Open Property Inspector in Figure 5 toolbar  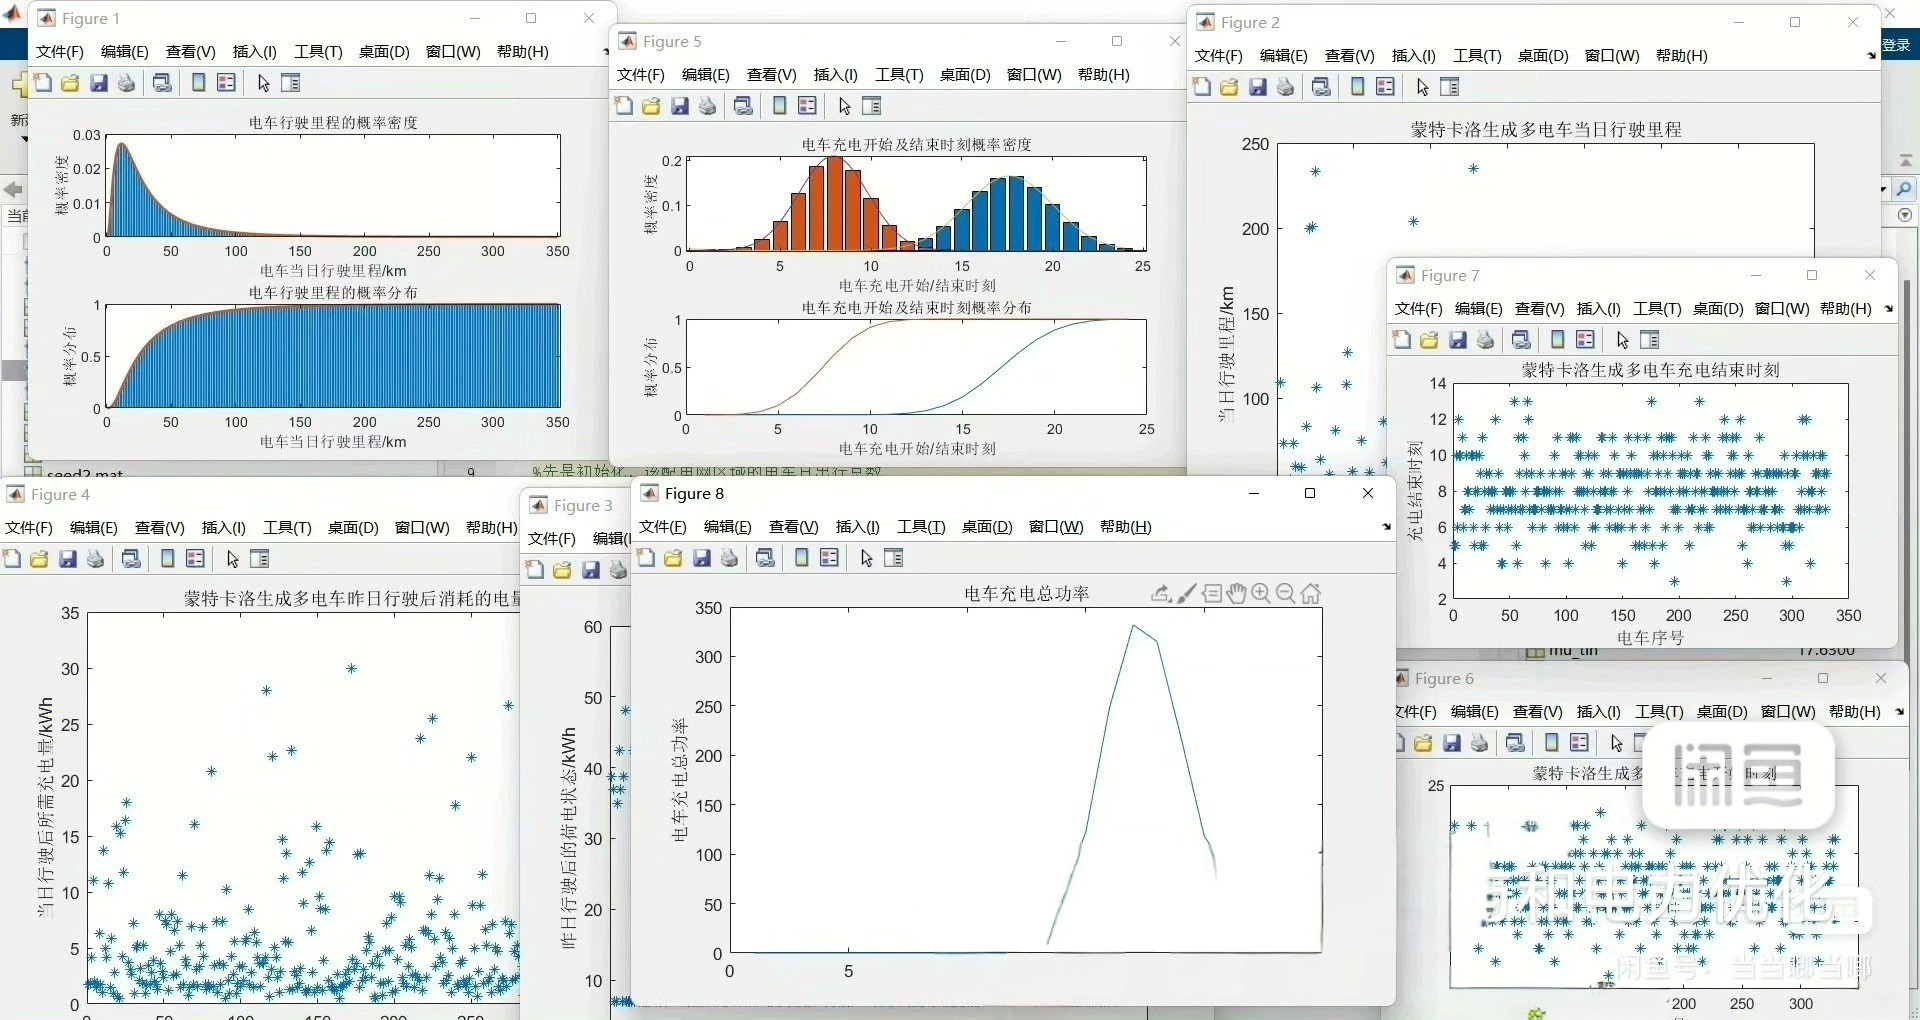click(872, 106)
